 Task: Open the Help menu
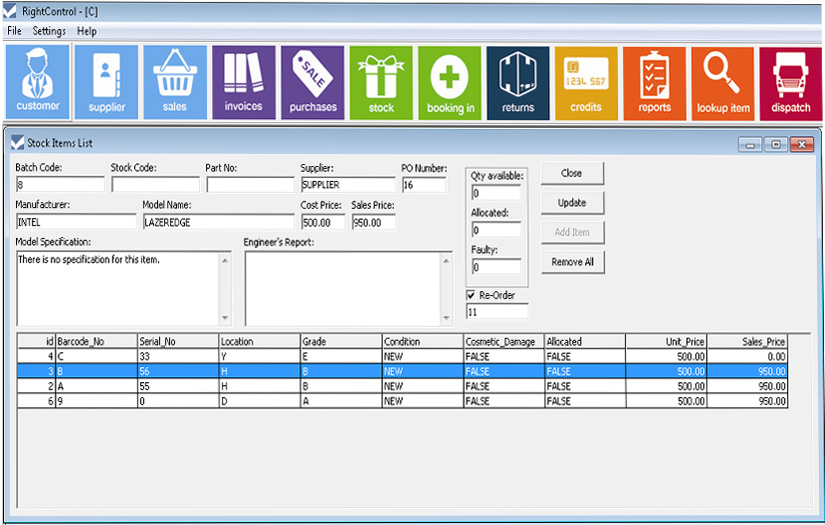87,31
